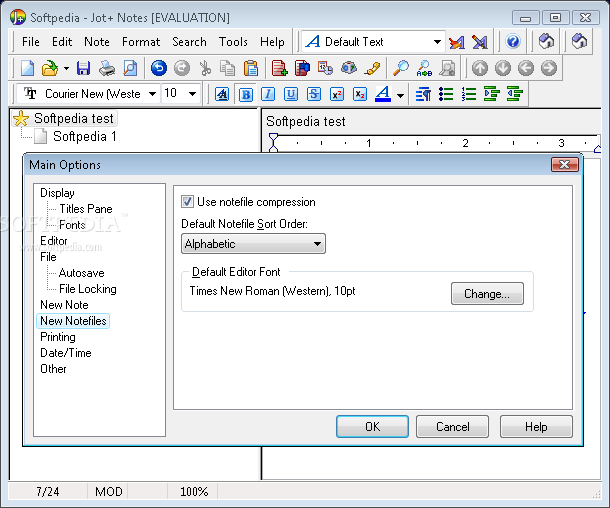Click the font color A swatch
610x508 pixels.
[383, 95]
